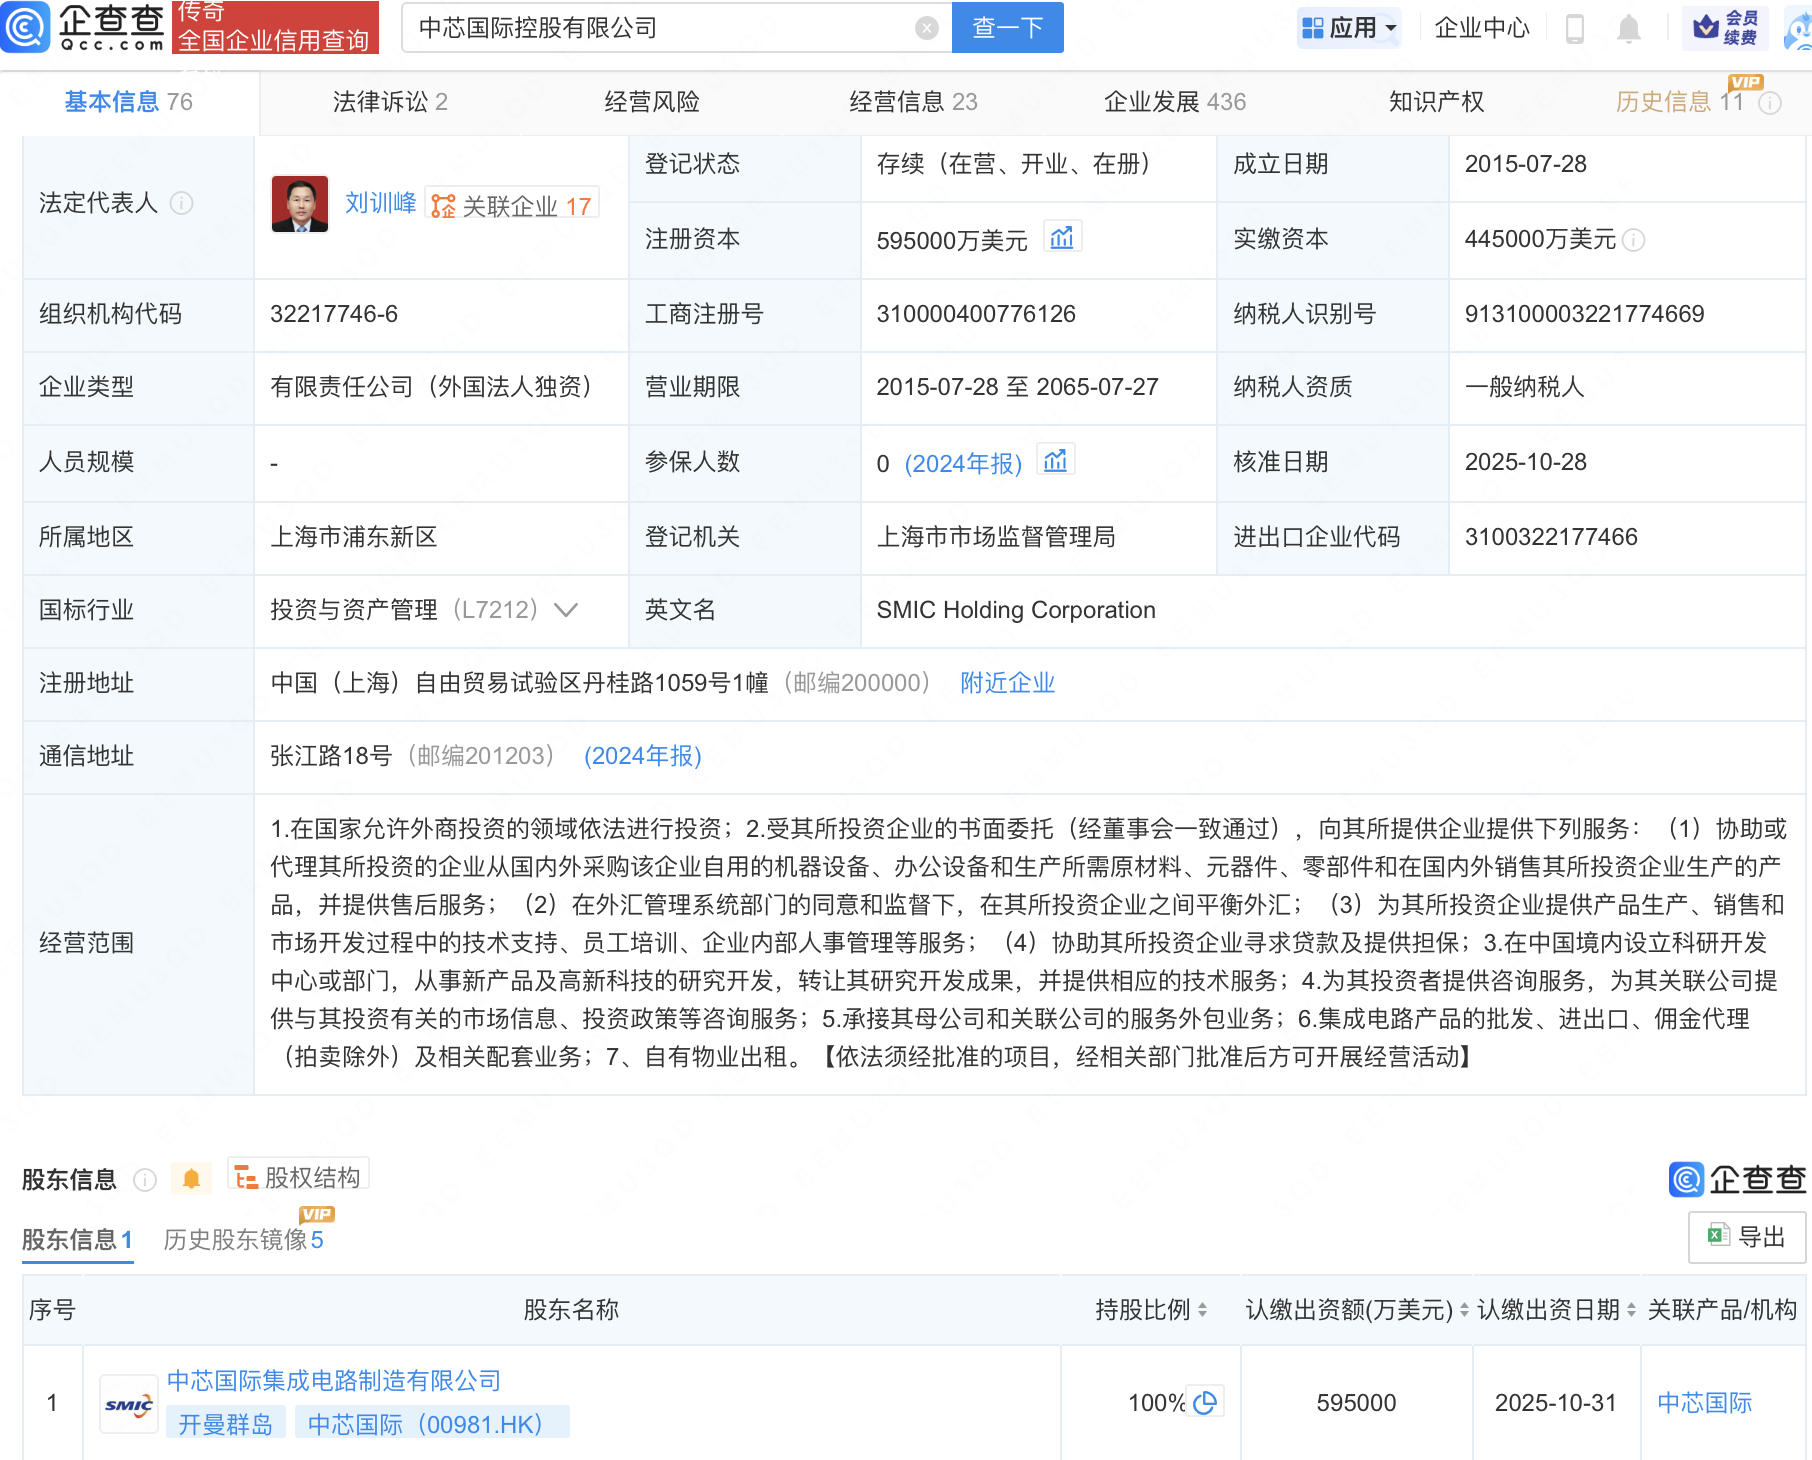Expand the 国标行业 industry chevron

click(566, 610)
